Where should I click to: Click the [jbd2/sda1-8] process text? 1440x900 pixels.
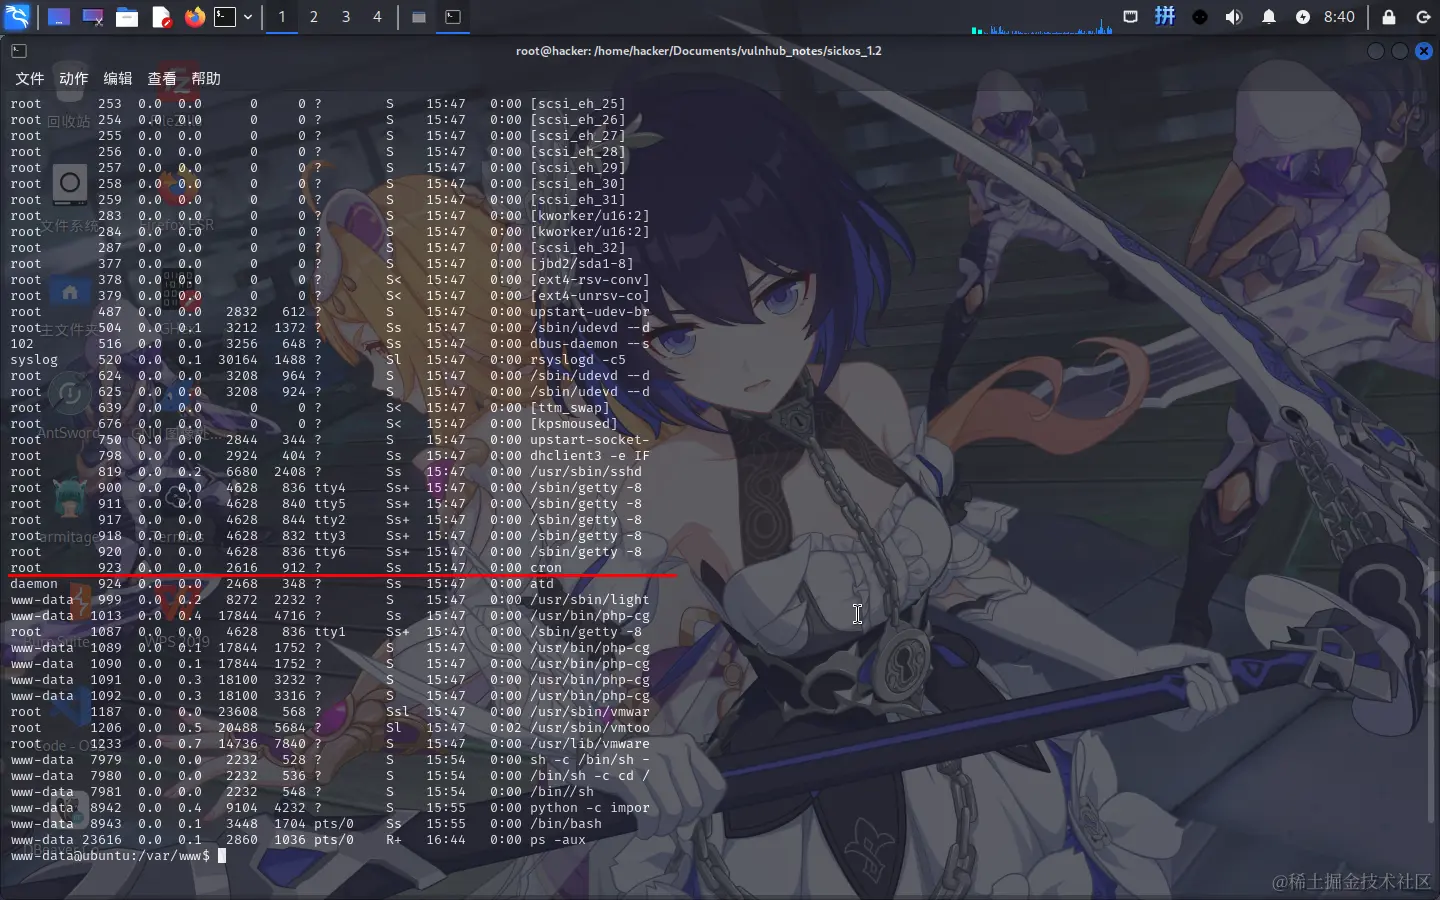click(582, 264)
